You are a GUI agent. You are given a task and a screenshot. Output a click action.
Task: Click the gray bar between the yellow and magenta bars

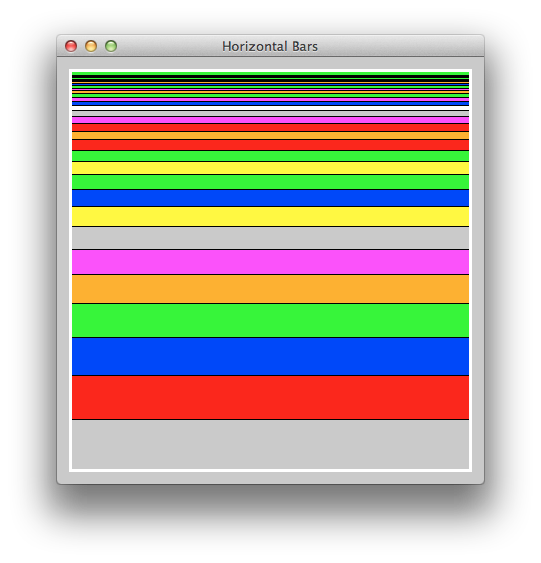point(270,238)
